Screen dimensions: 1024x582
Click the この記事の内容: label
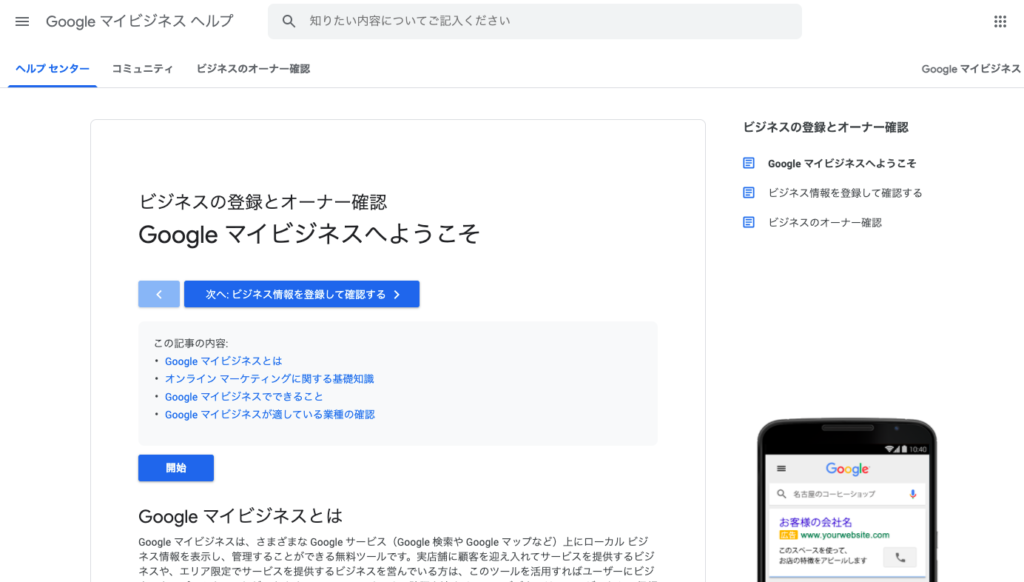191,343
